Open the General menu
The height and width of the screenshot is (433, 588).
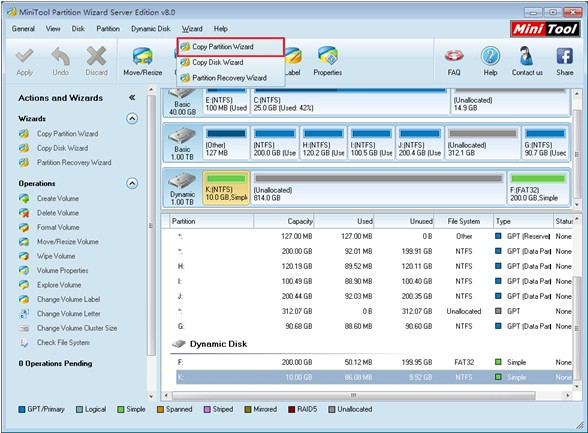(23, 28)
